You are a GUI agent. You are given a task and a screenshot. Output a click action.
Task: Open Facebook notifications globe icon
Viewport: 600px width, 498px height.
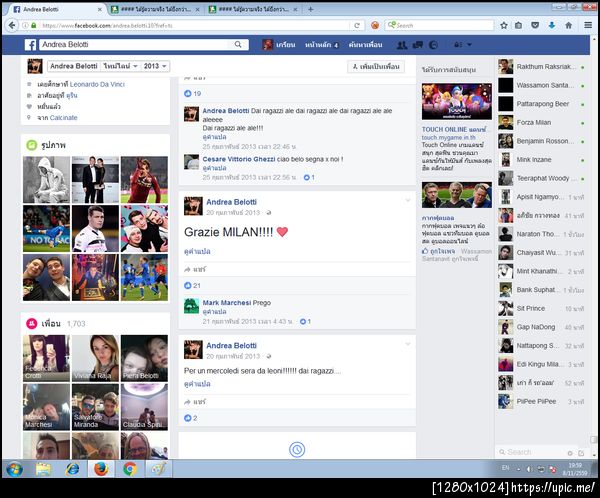click(x=433, y=45)
